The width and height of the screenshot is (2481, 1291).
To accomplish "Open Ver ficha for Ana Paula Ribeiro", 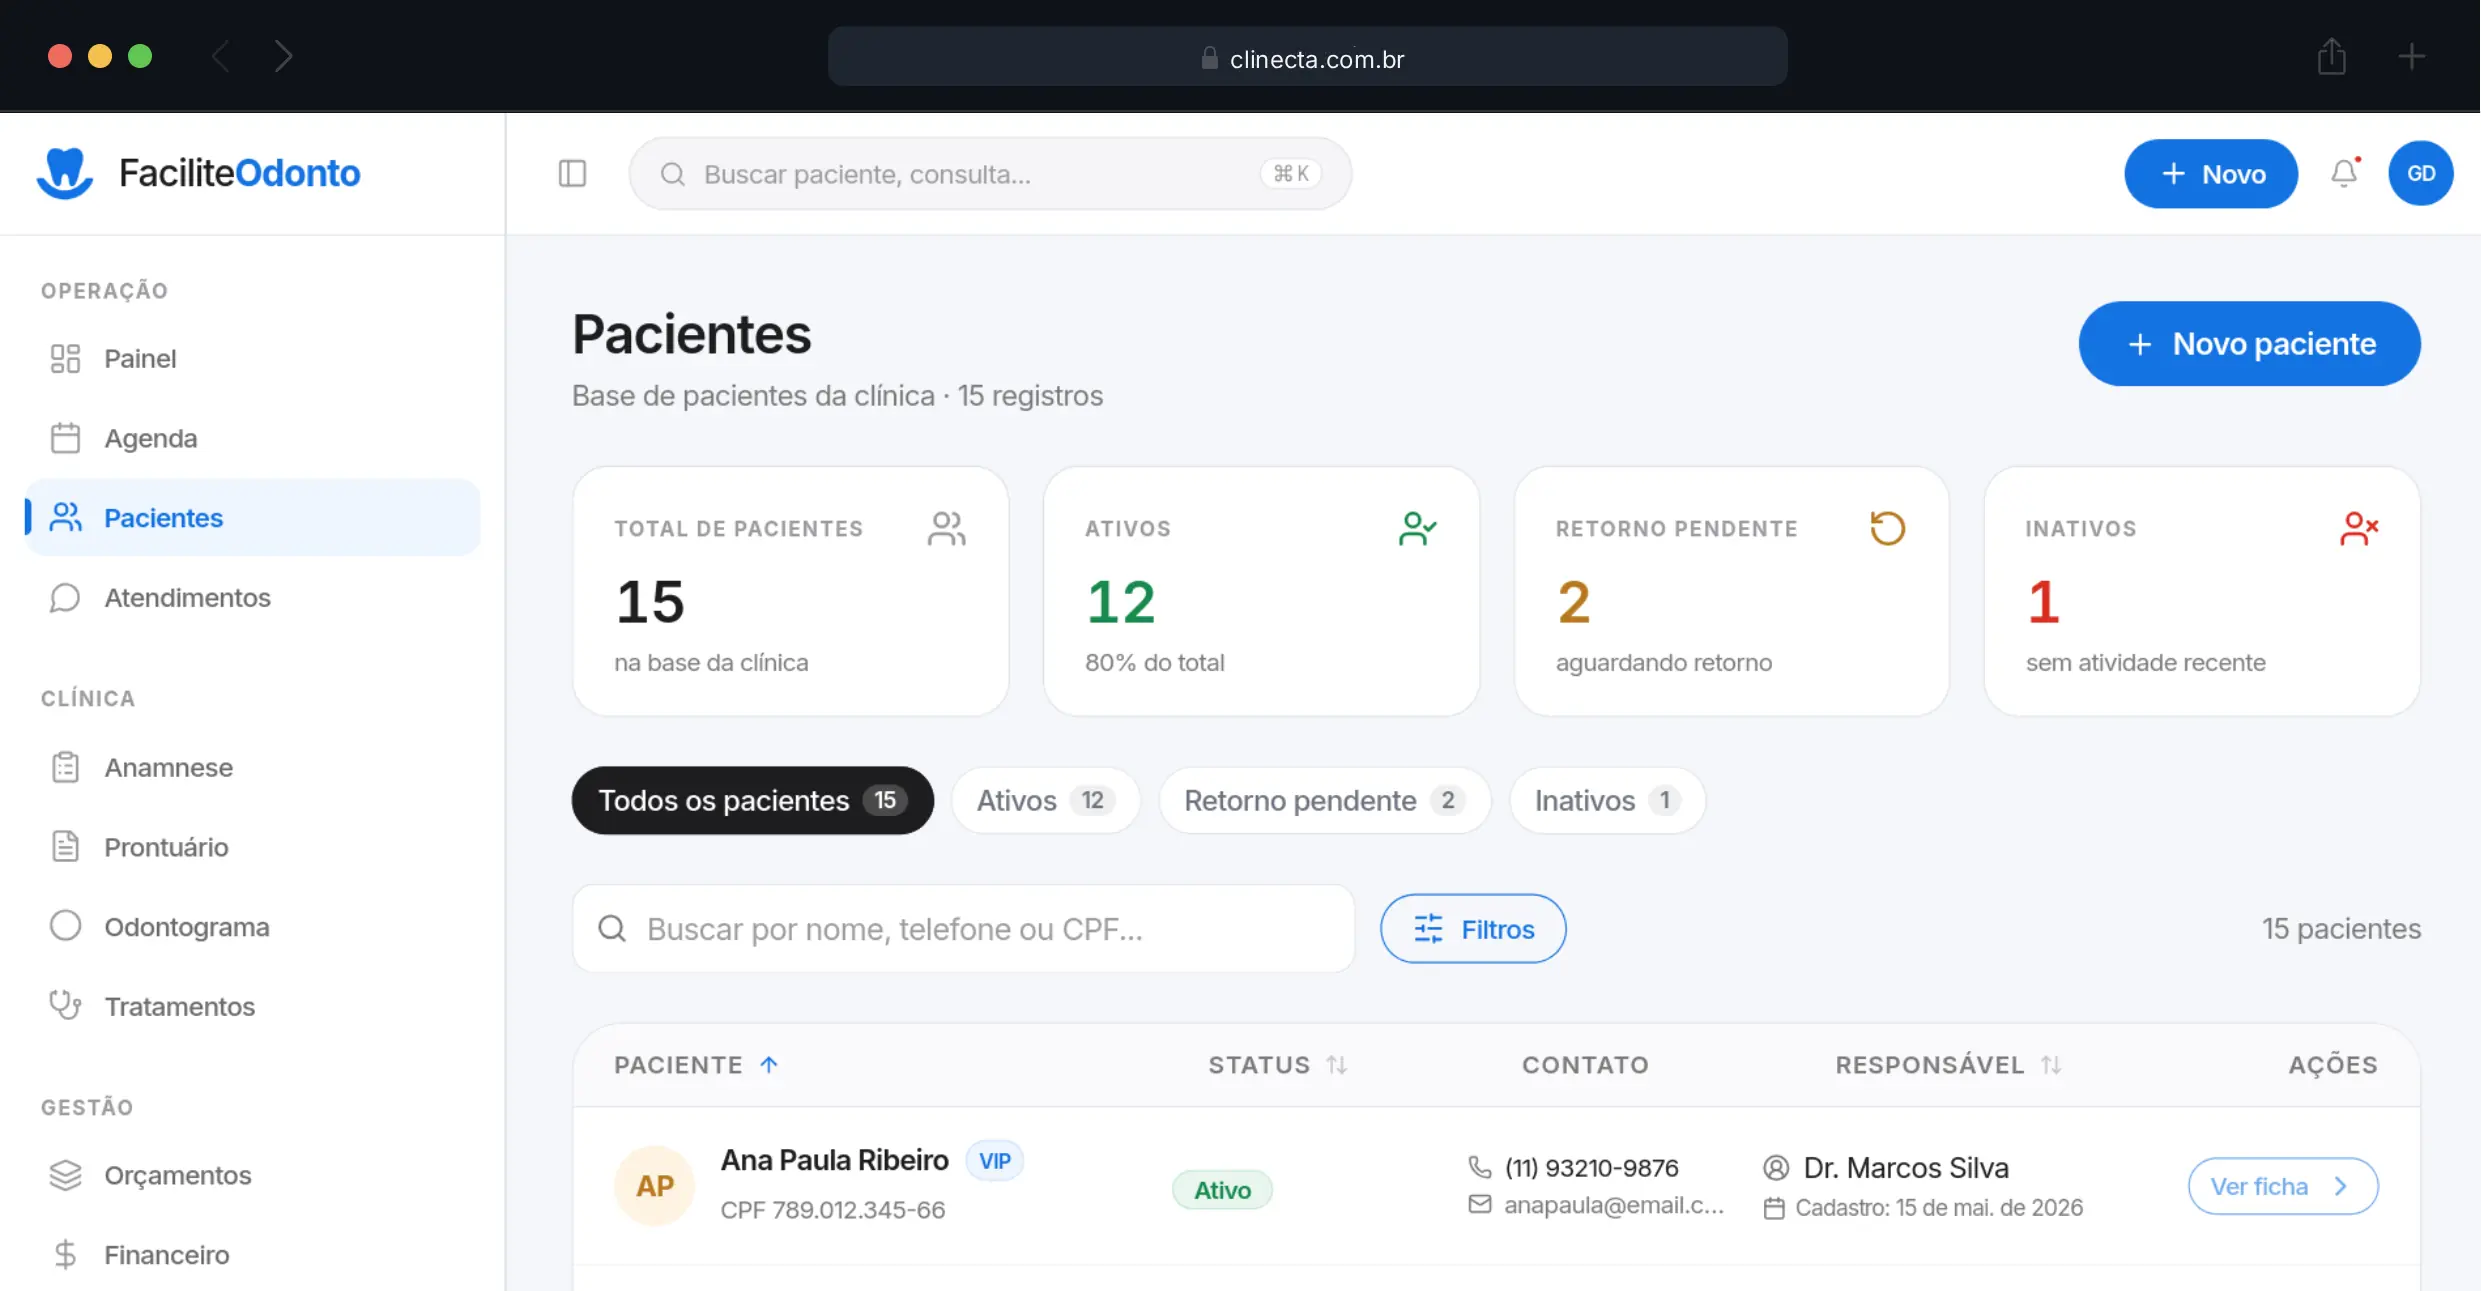I will [2283, 1186].
